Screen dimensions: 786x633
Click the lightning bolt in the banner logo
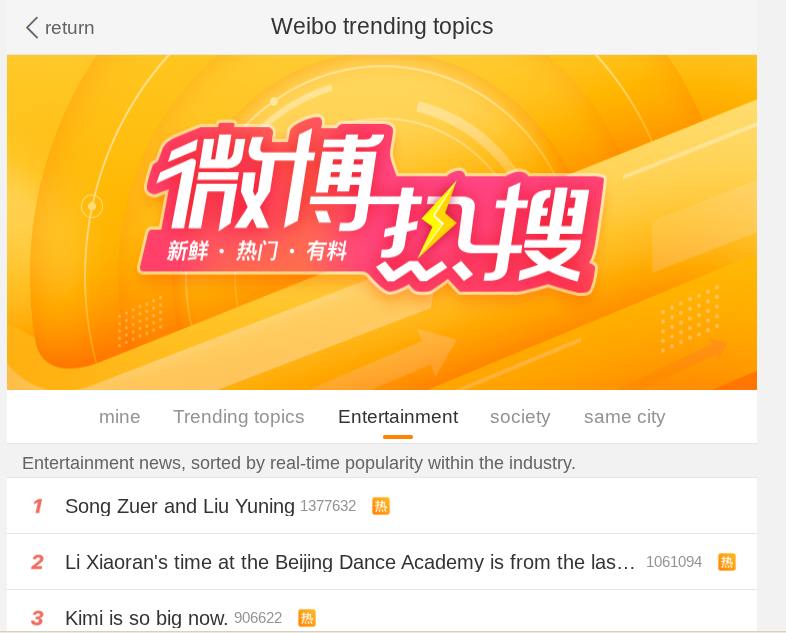[438, 221]
